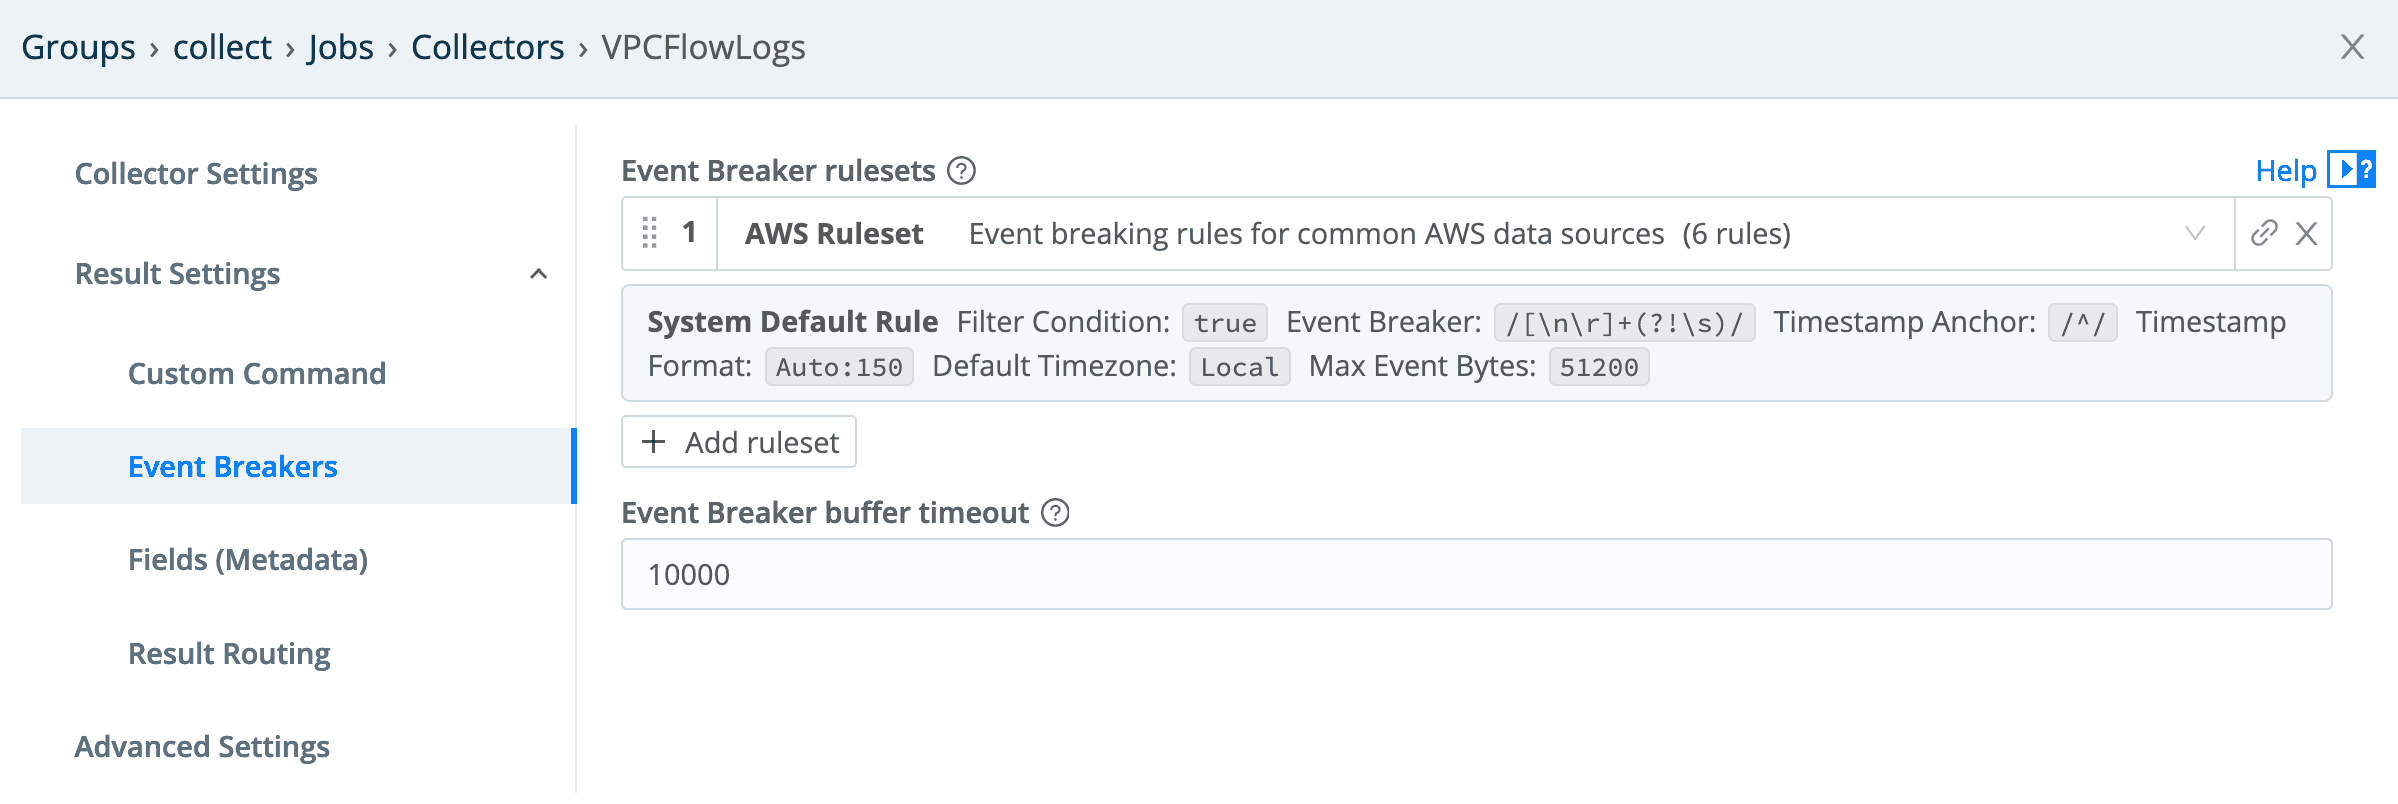Select the Event Breakers sidebar item
Screen dimensions: 2398x804
click(233, 467)
